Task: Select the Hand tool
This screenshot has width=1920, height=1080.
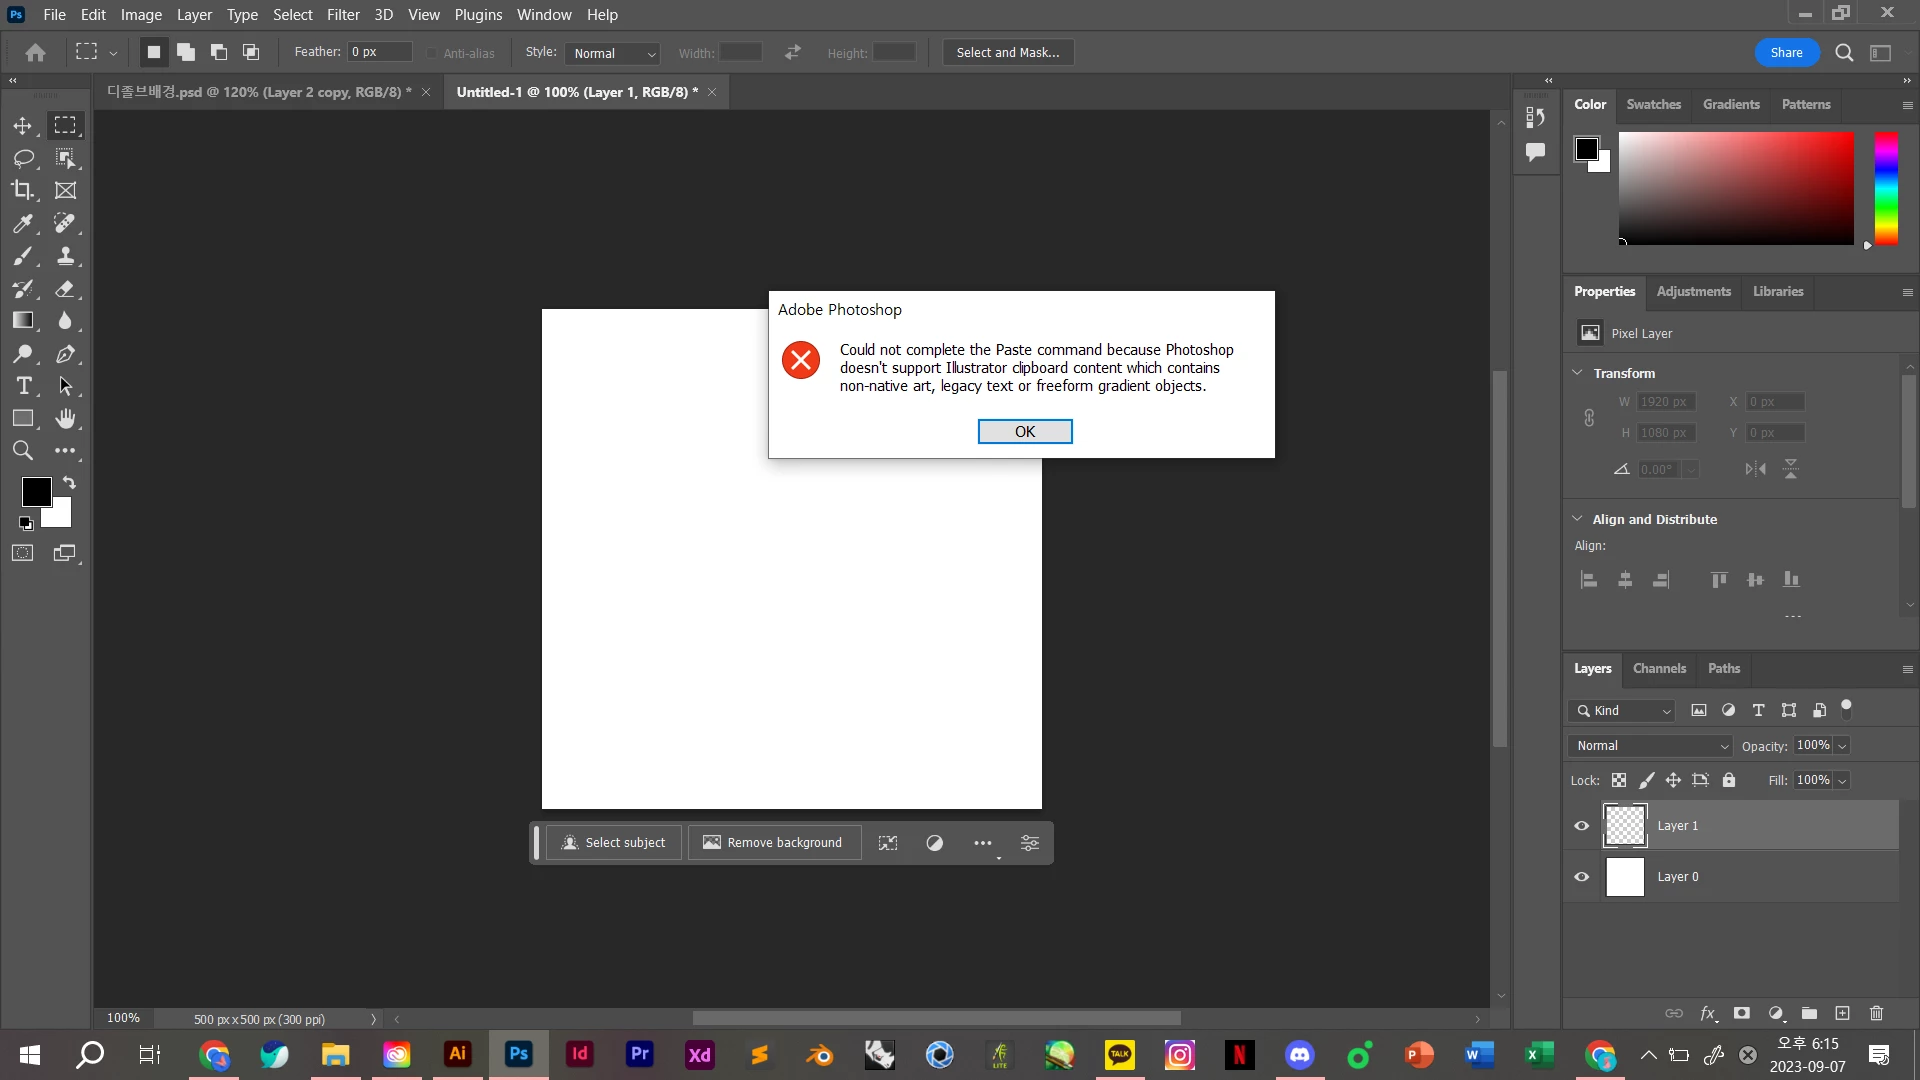Action: [x=66, y=418]
